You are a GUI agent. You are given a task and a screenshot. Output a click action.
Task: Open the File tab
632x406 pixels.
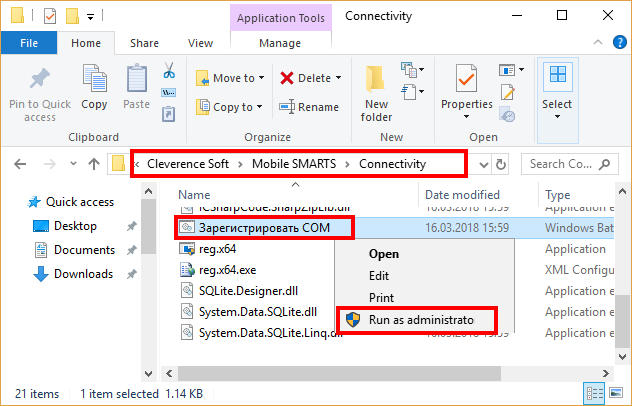click(29, 43)
